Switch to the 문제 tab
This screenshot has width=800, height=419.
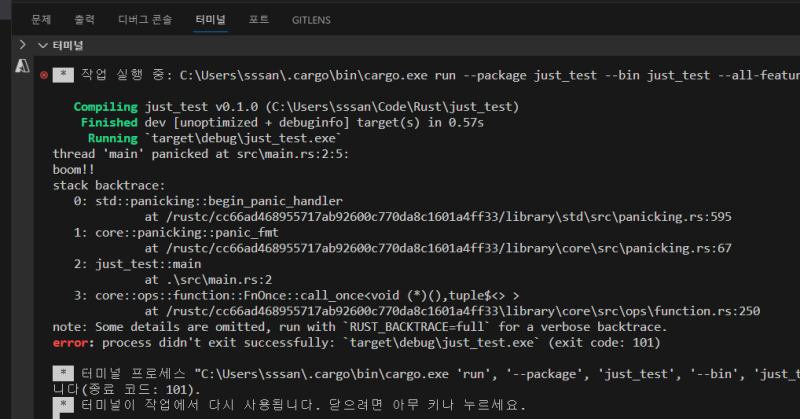41,19
